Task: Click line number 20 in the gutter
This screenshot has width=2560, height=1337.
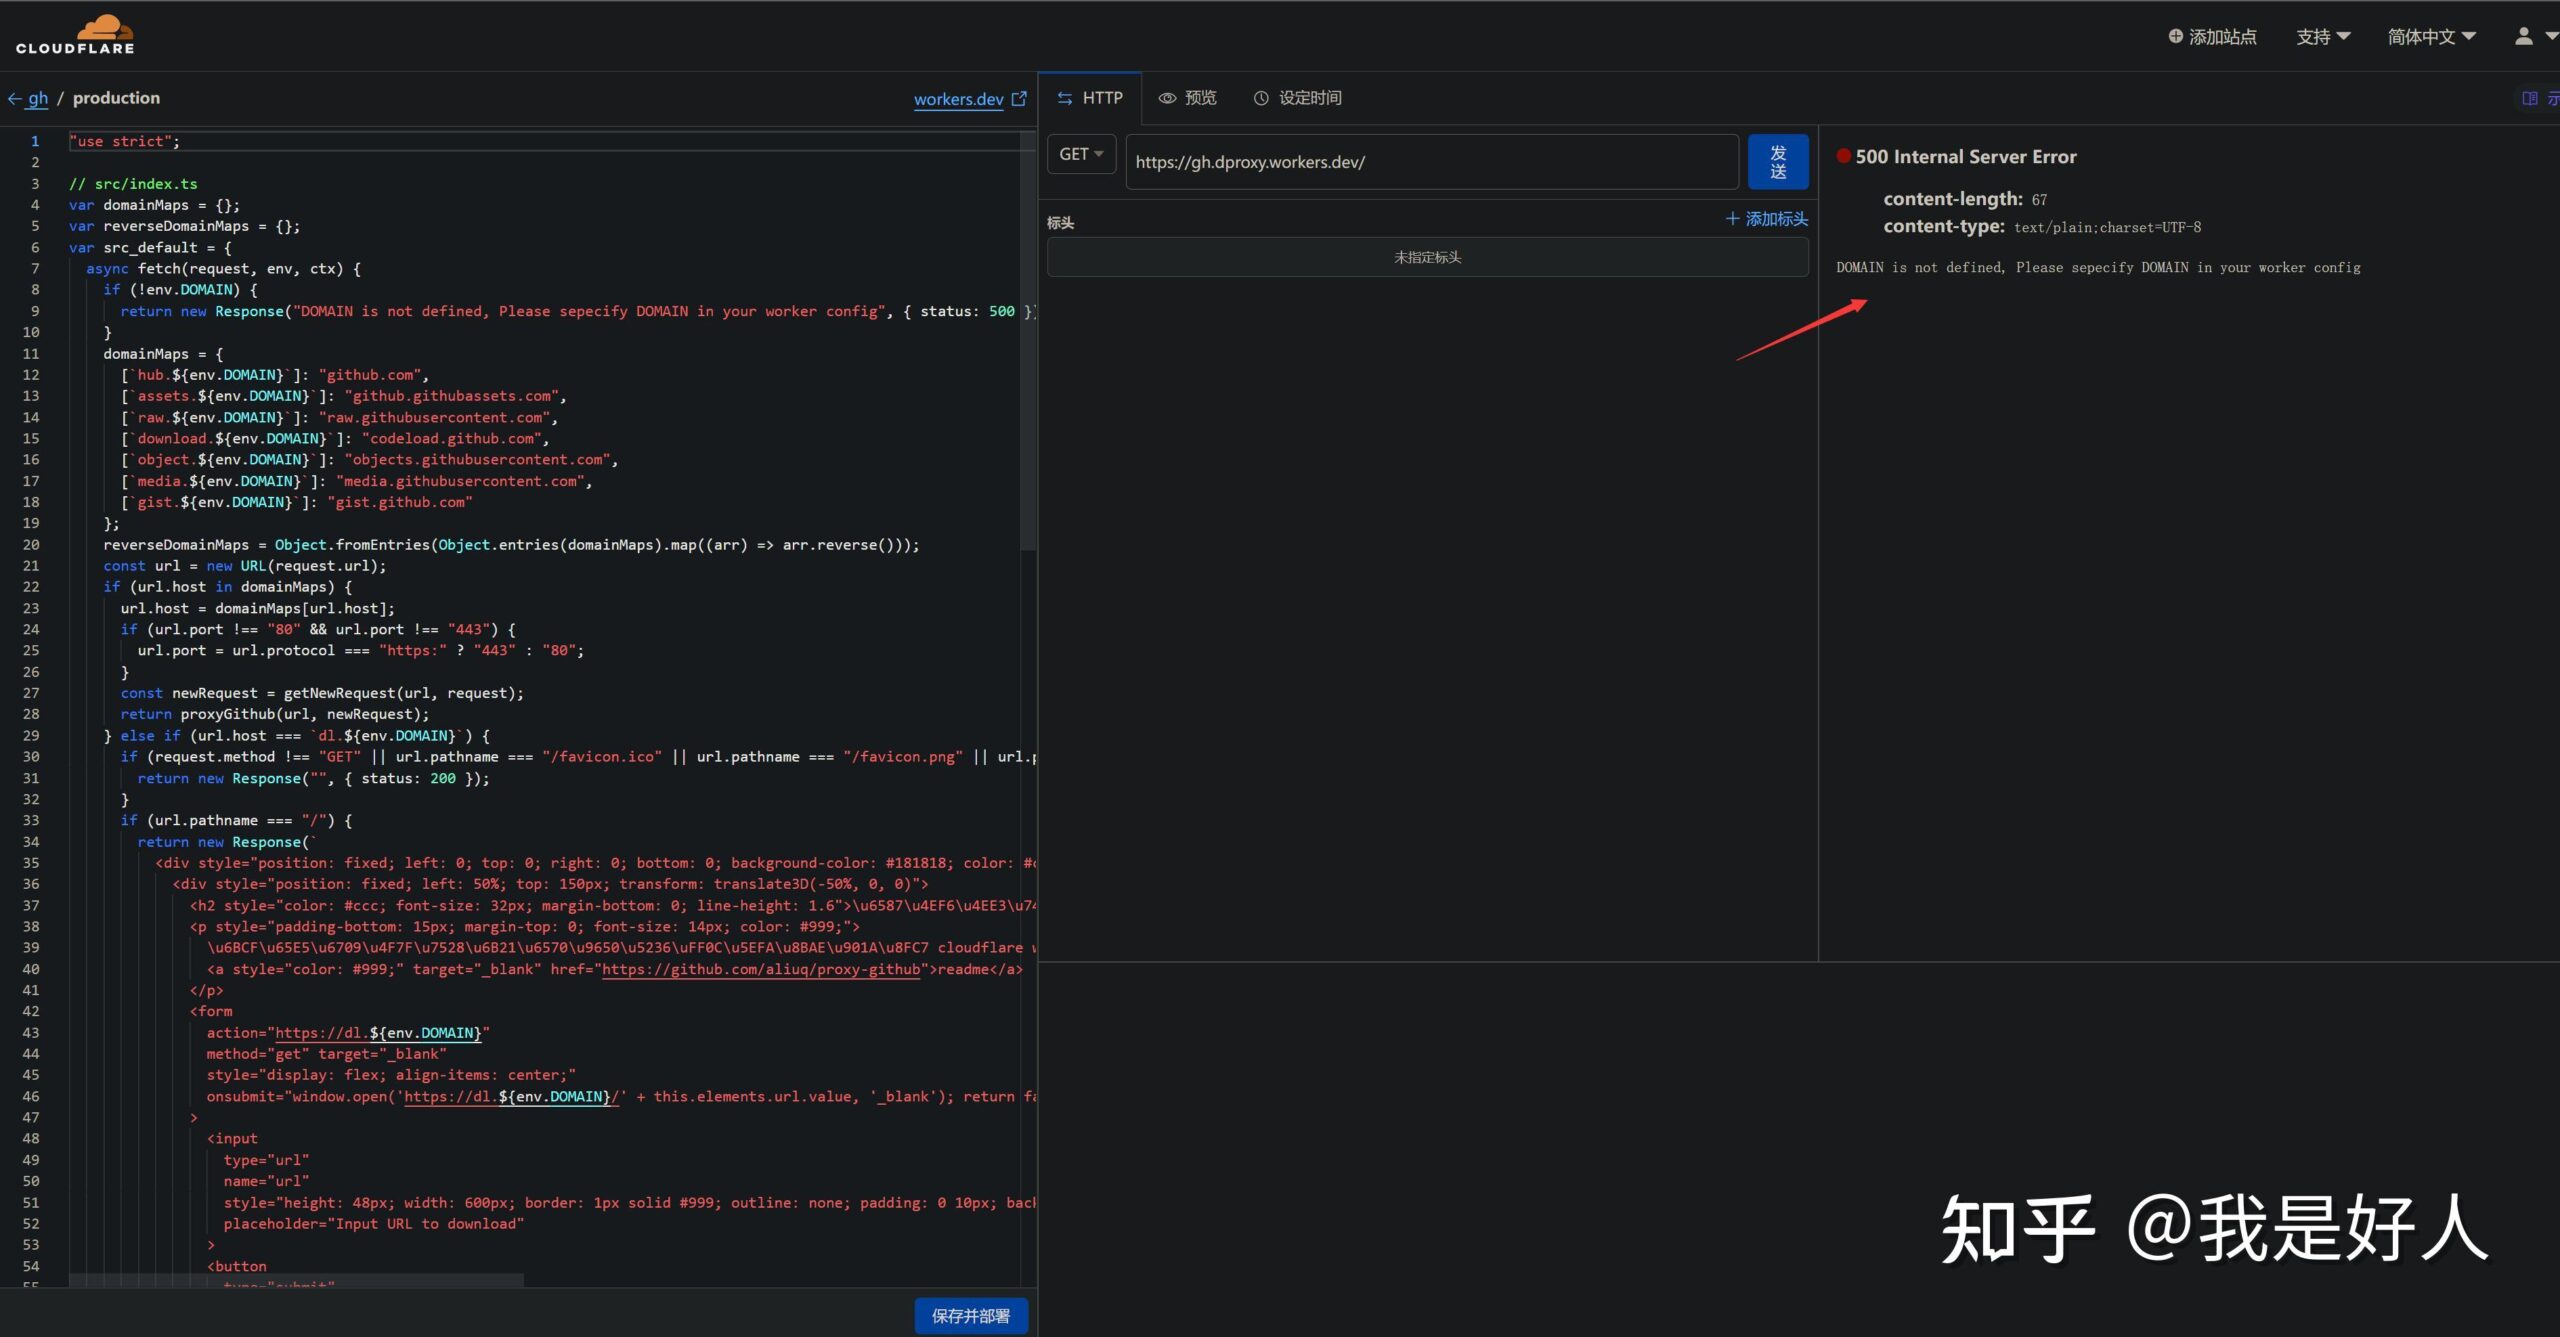Action: 31,545
